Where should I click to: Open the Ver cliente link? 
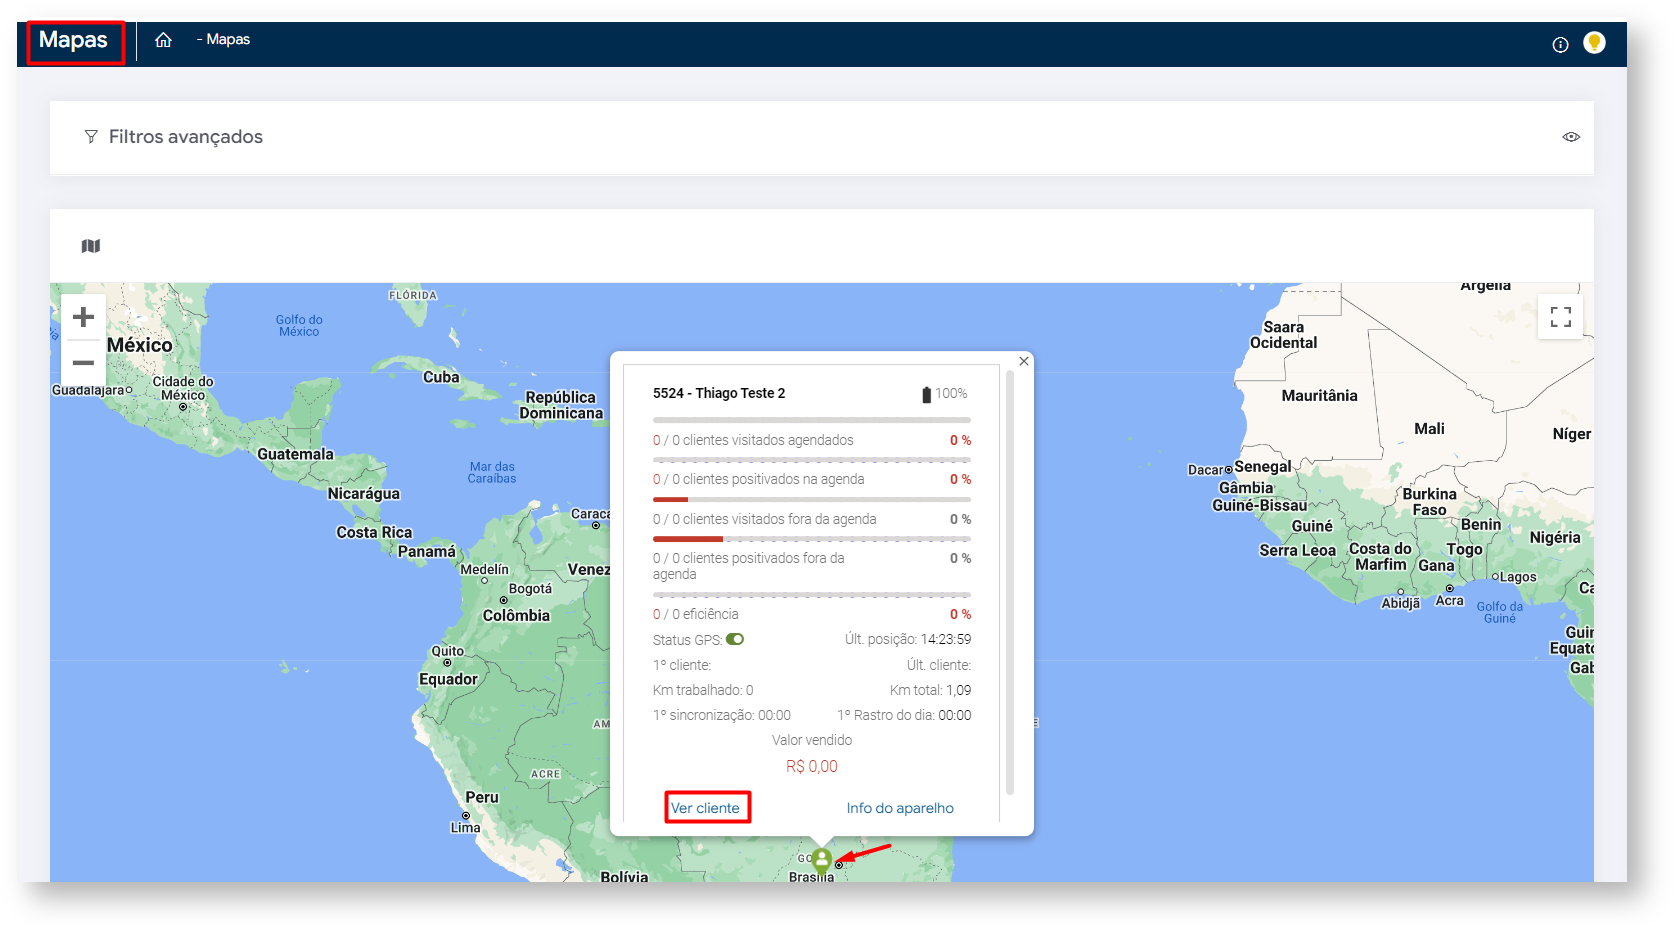[x=705, y=808]
